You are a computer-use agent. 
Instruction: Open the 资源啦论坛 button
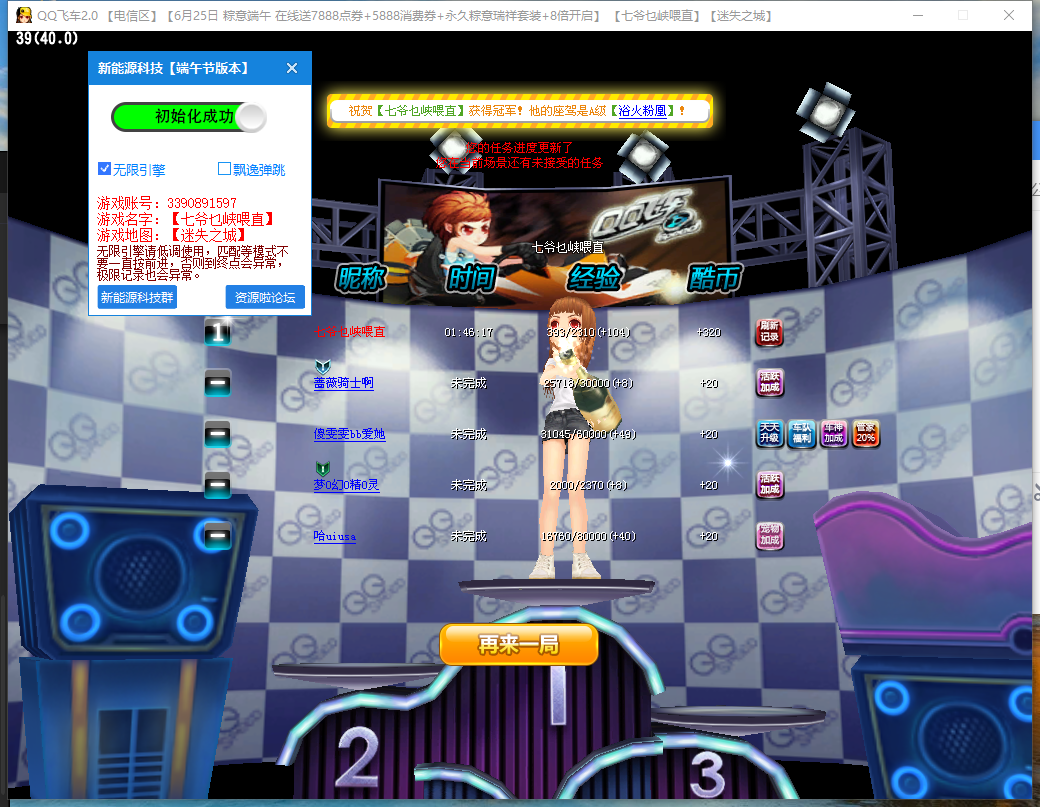[265, 297]
